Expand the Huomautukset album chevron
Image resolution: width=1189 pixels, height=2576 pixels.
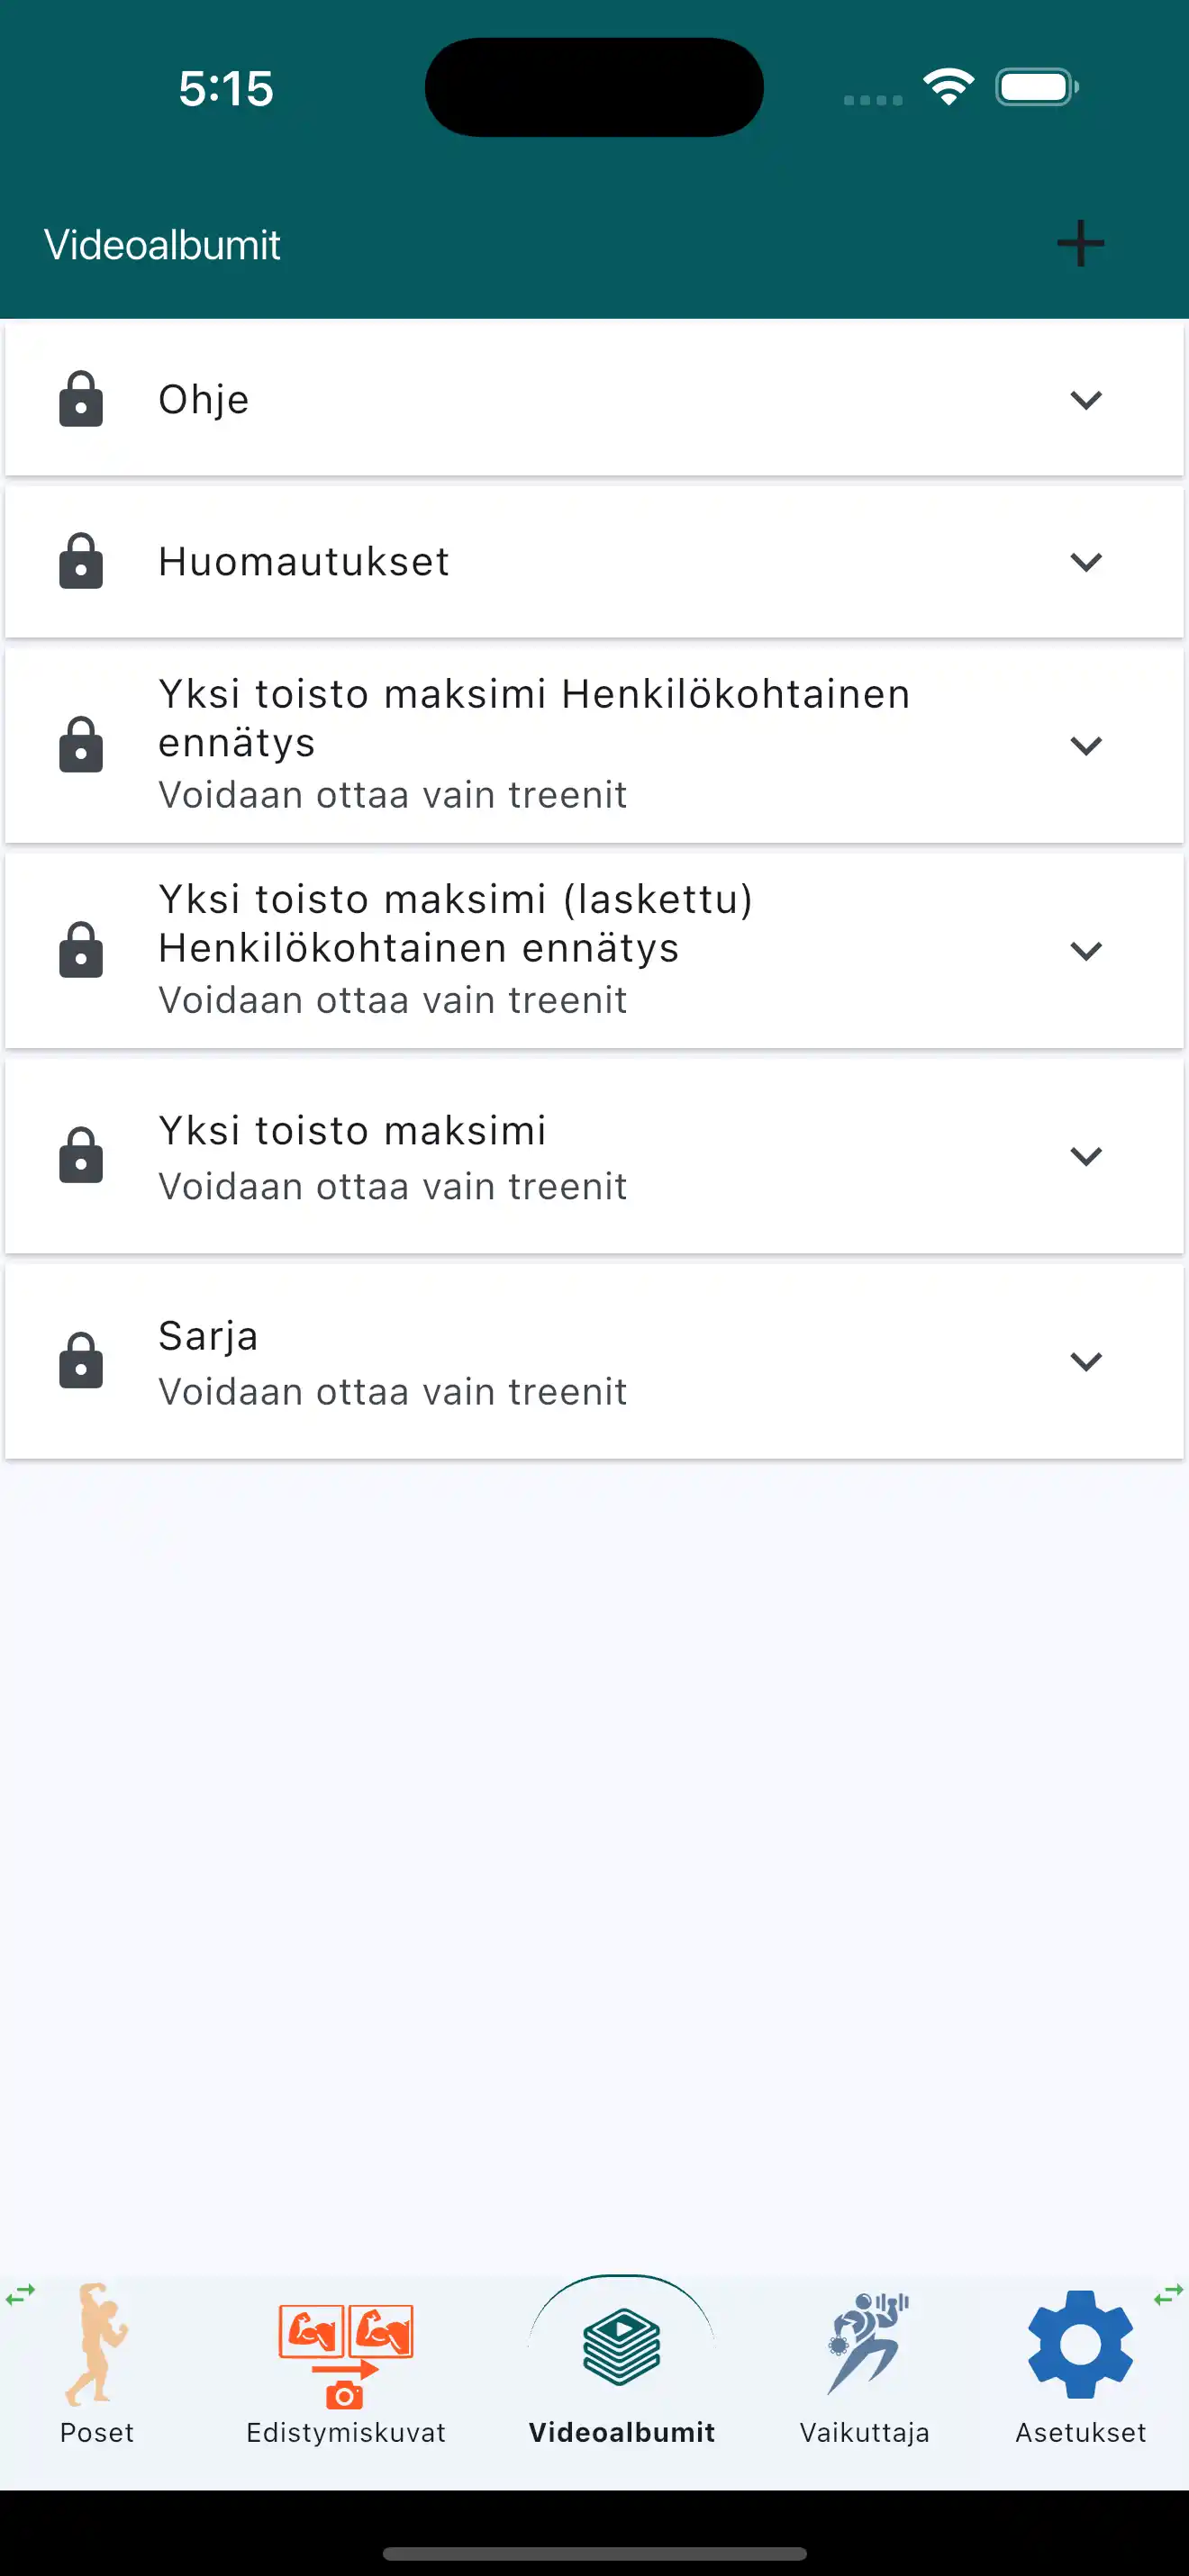1086,562
